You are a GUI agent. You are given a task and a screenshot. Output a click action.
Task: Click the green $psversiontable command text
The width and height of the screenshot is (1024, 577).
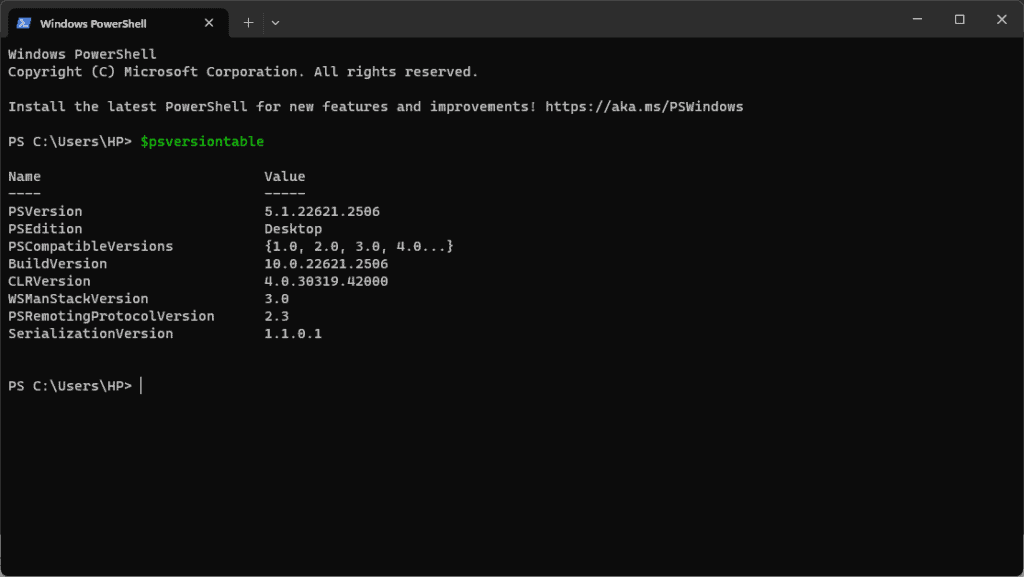tap(201, 141)
